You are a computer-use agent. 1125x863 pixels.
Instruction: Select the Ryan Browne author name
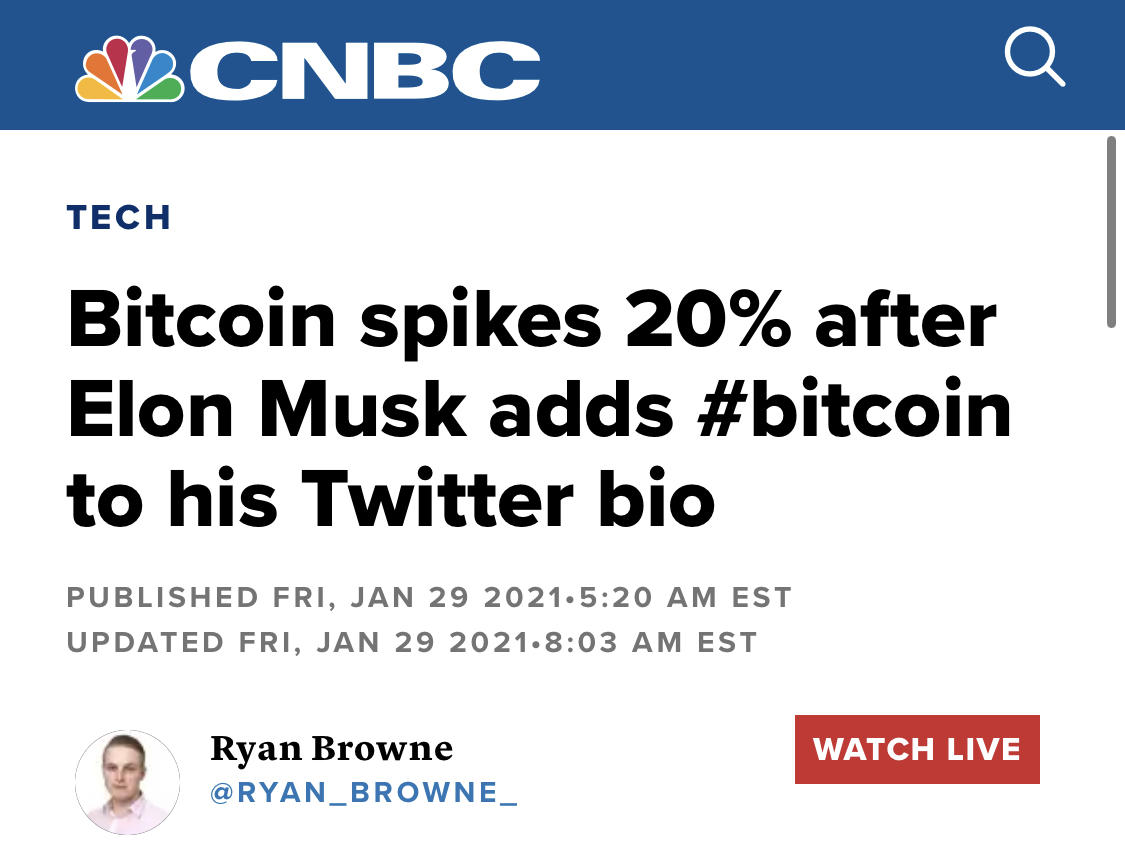[x=331, y=748]
